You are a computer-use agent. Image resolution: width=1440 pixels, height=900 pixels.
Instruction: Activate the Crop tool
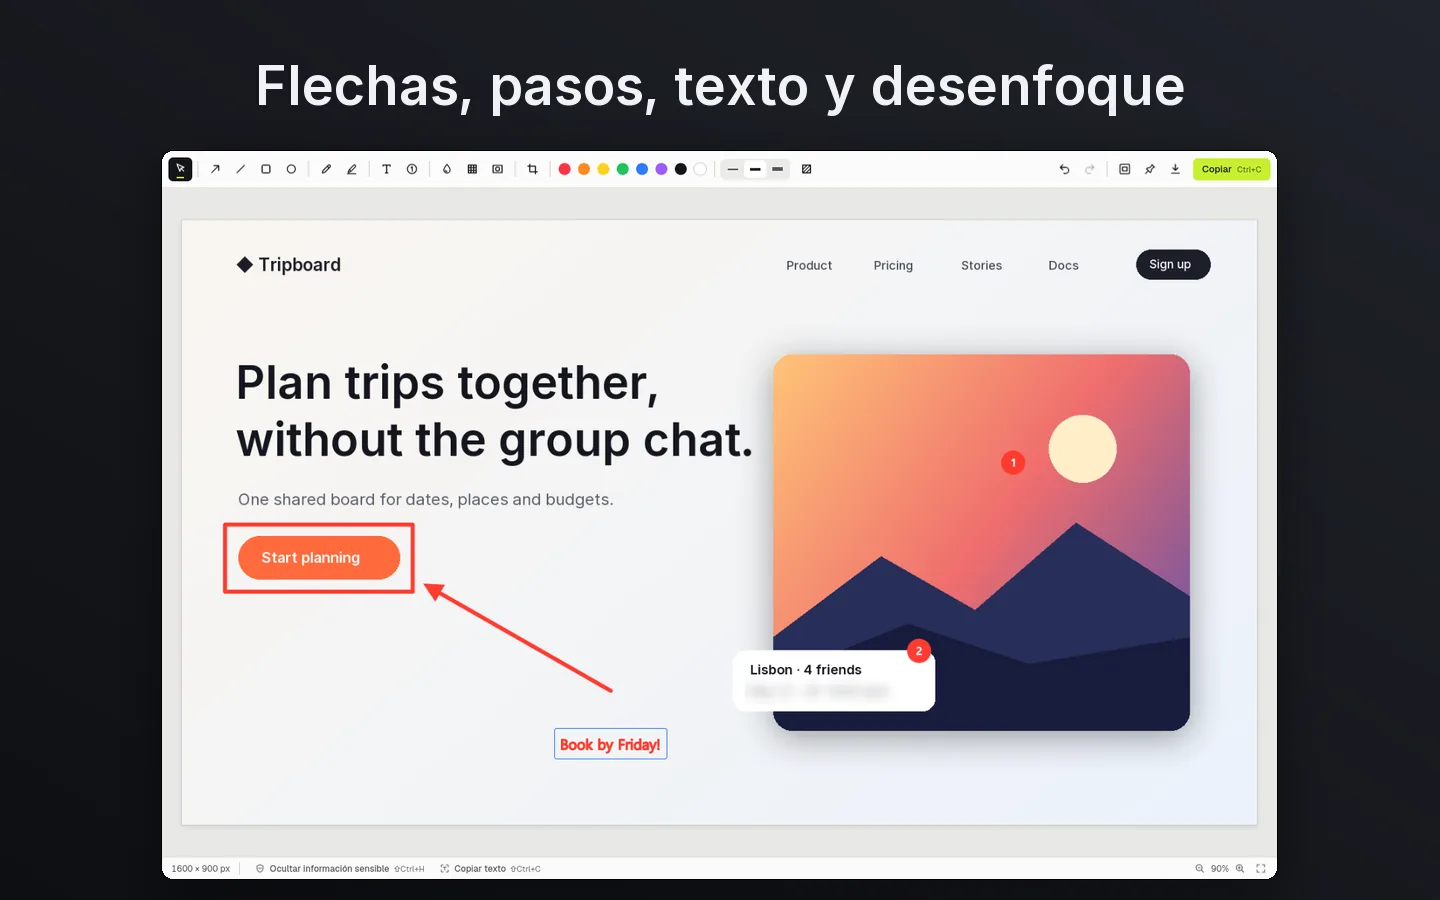pyautogui.click(x=532, y=169)
